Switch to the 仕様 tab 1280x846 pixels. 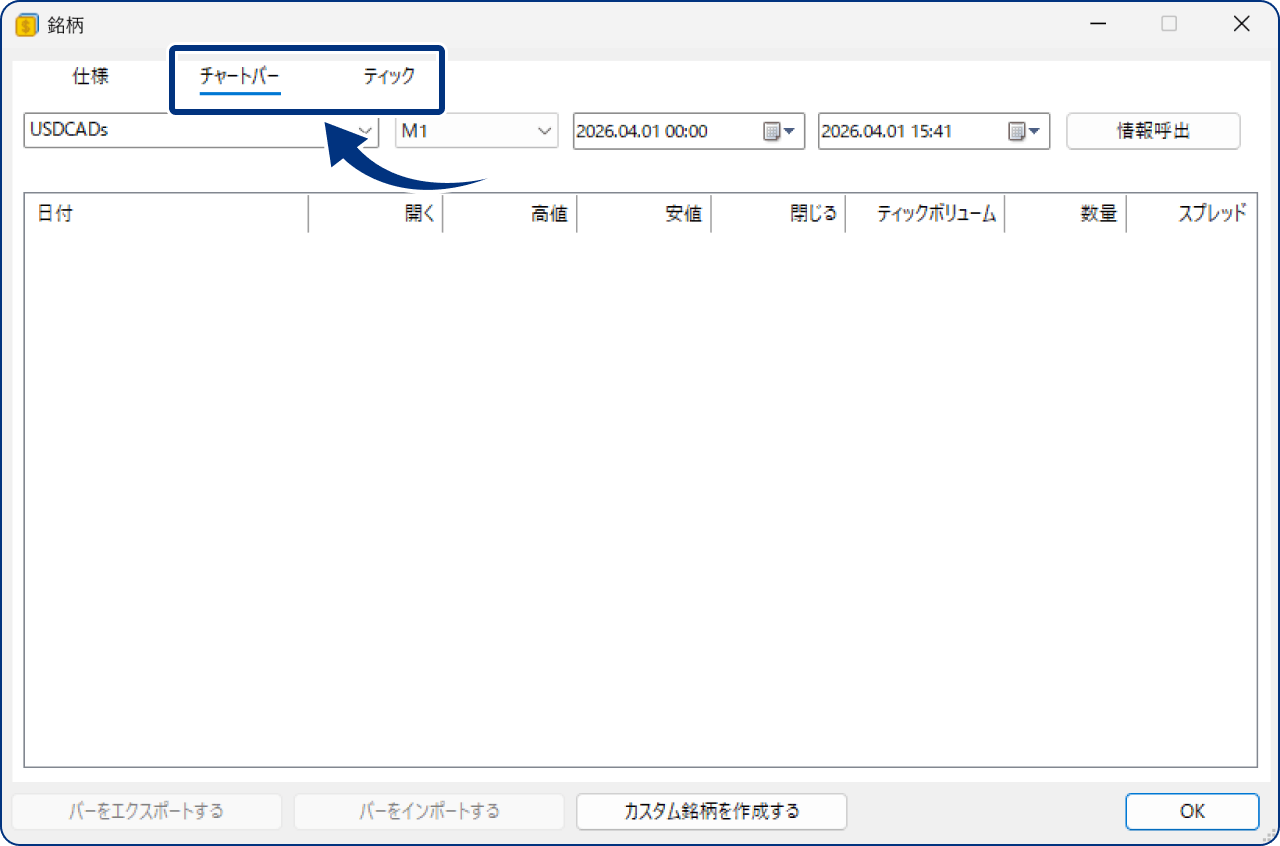point(90,76)
